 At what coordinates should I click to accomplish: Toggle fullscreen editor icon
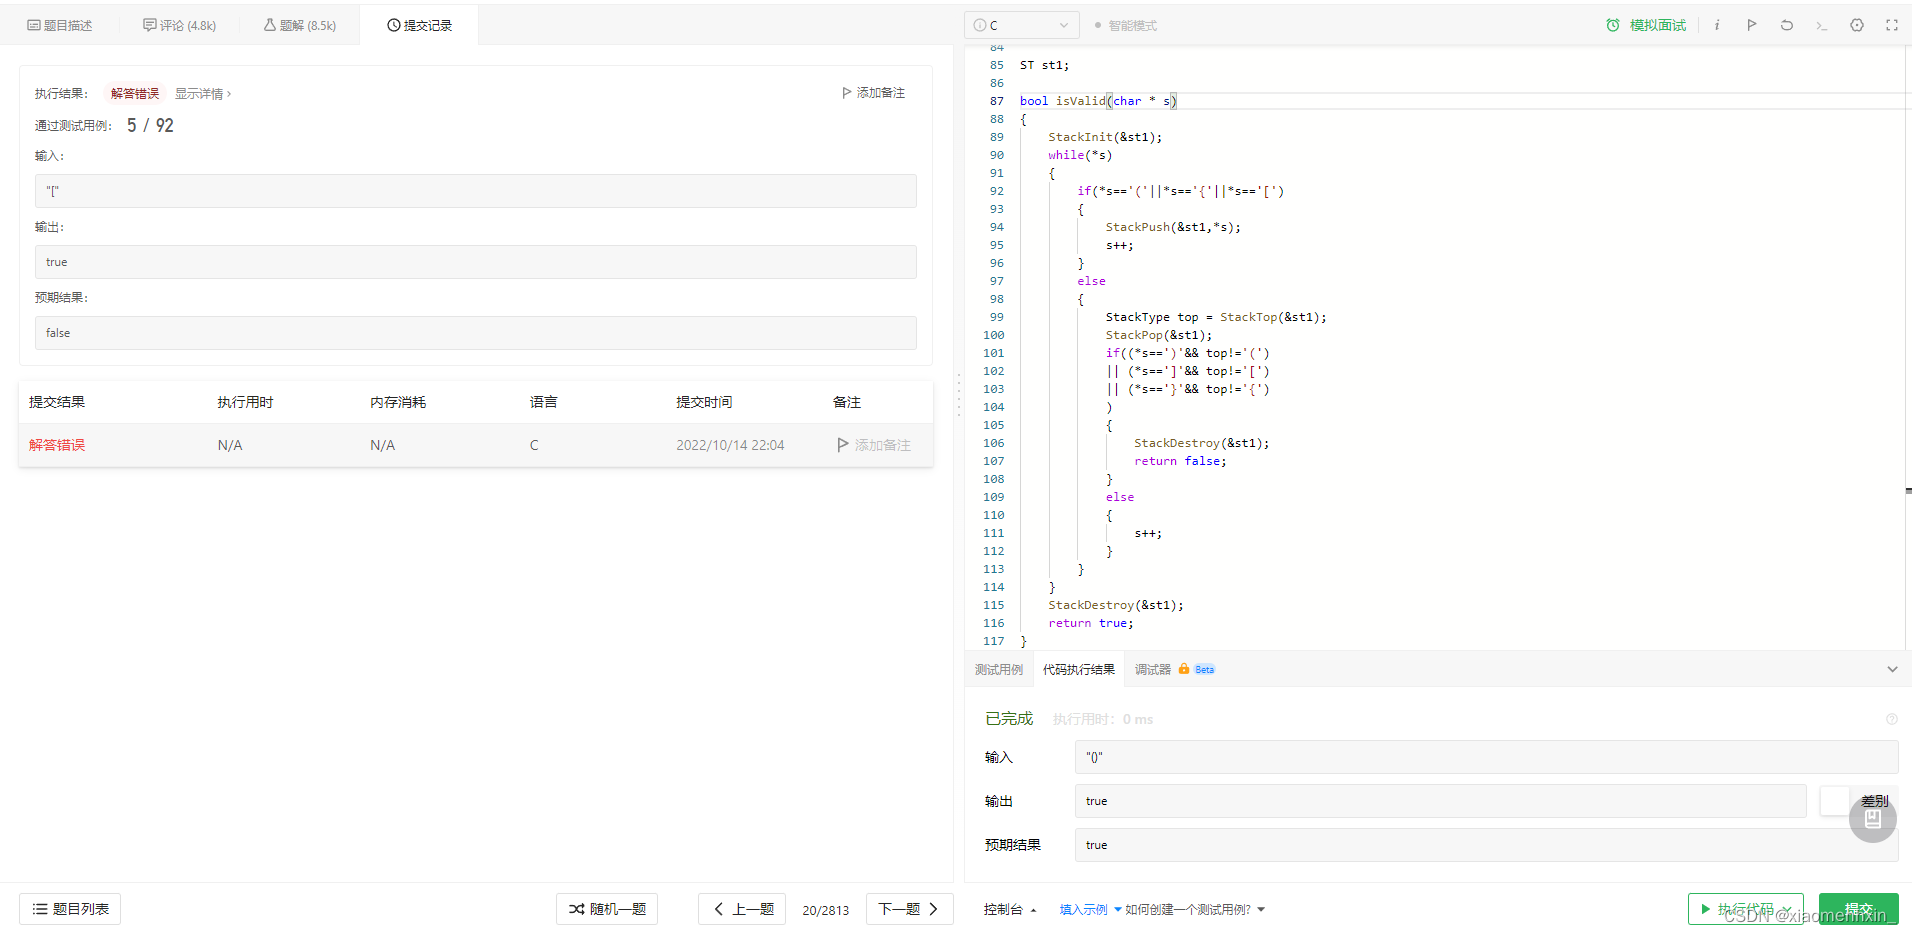[1892, 25]
